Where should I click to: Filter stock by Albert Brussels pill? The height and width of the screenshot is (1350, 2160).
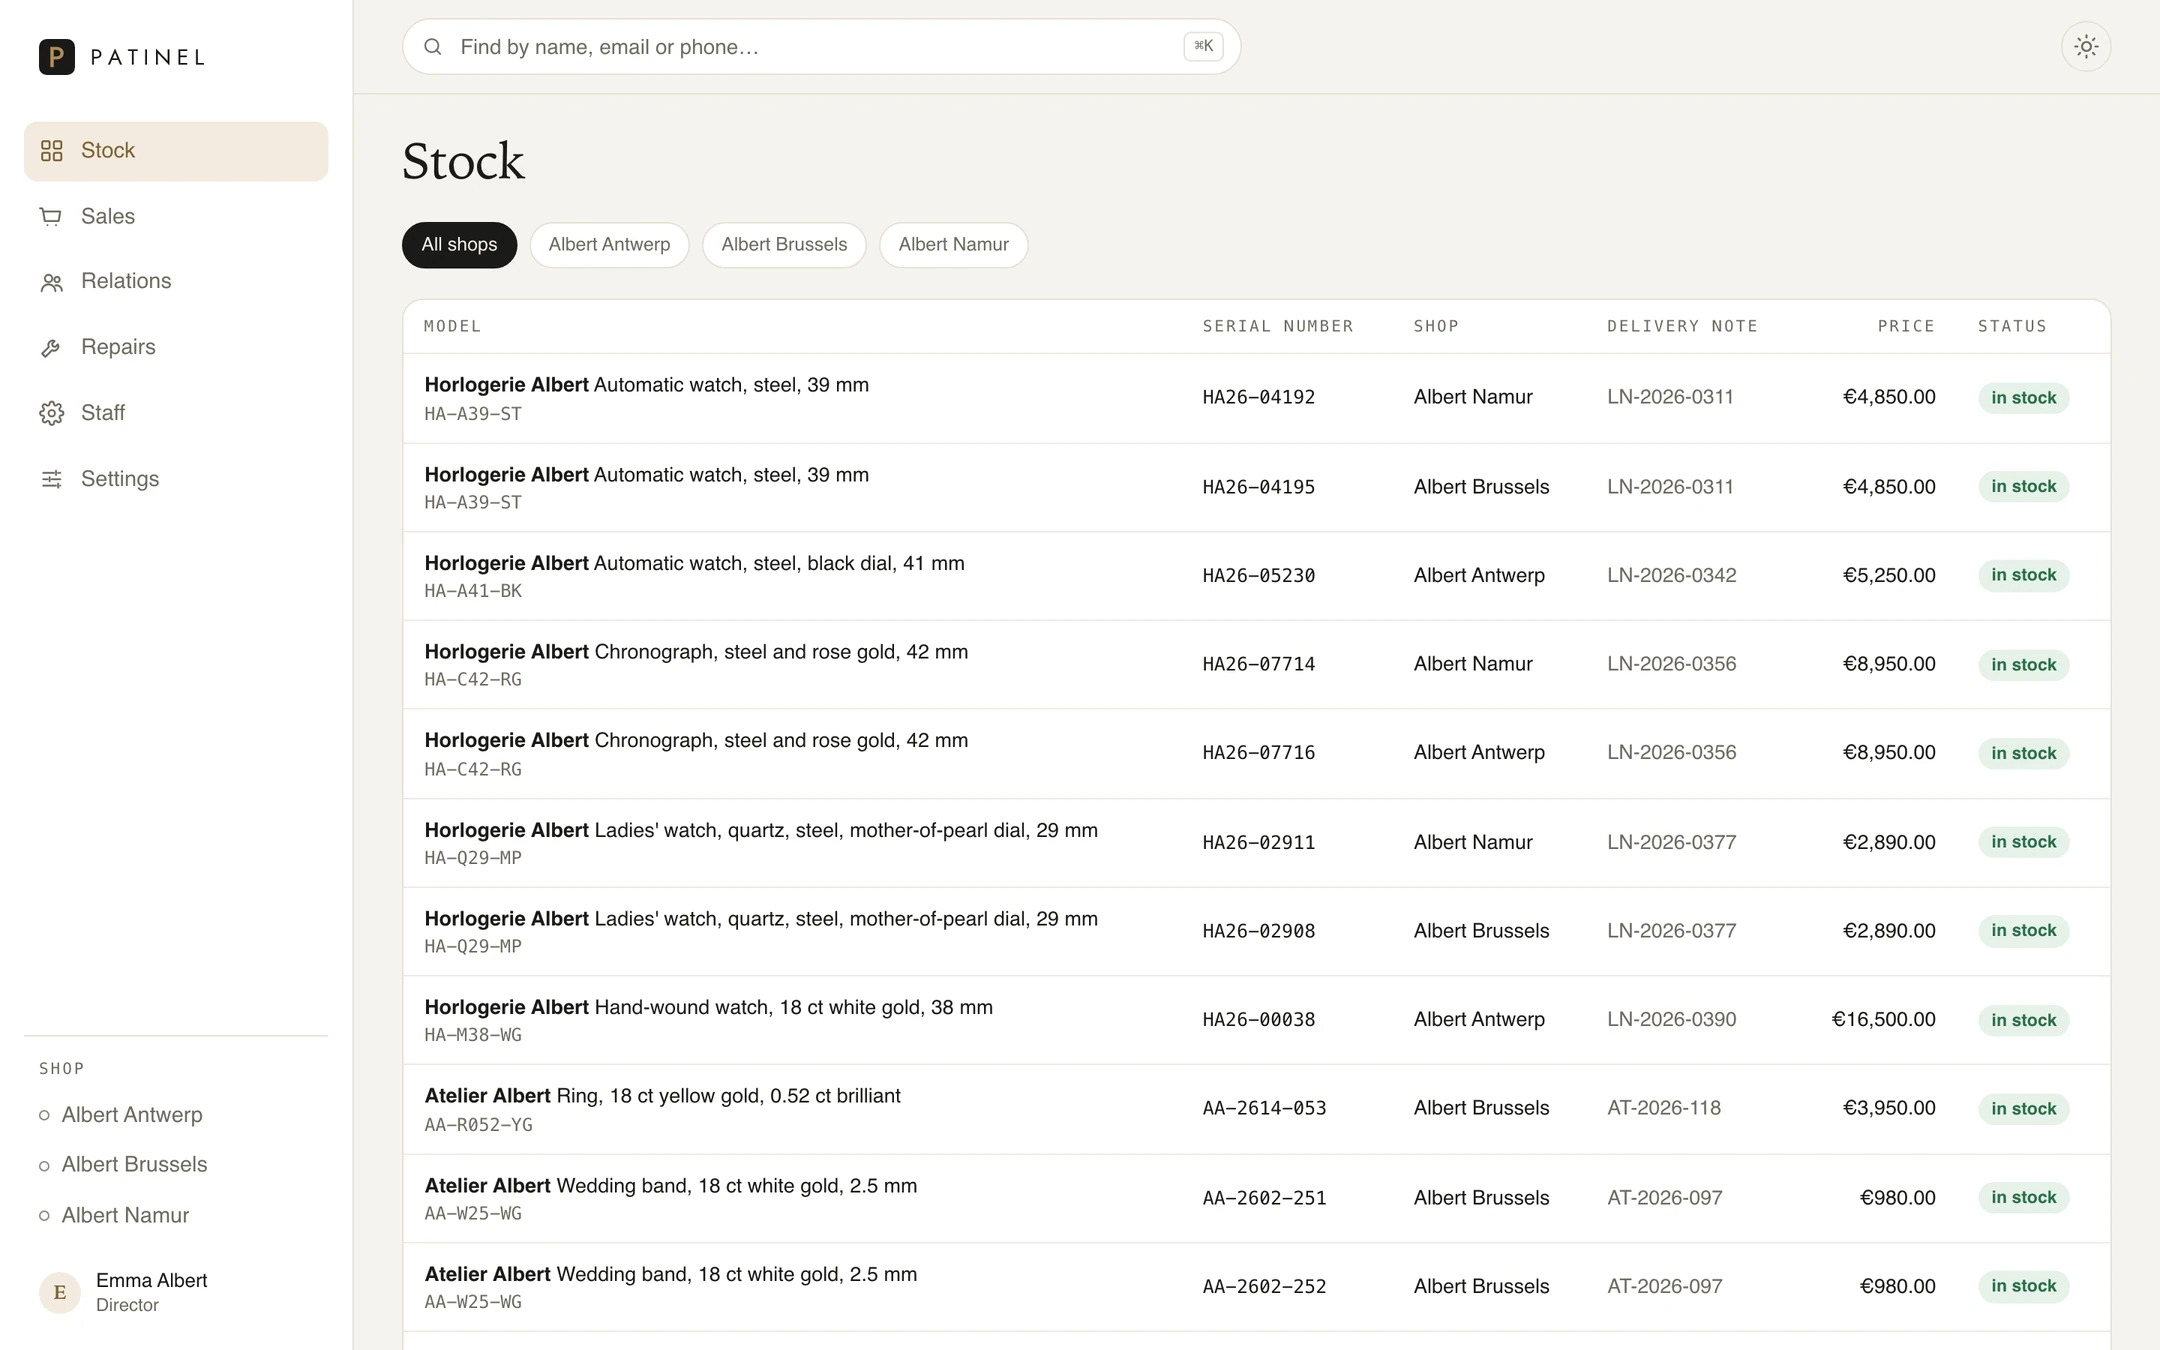[784, 245]
